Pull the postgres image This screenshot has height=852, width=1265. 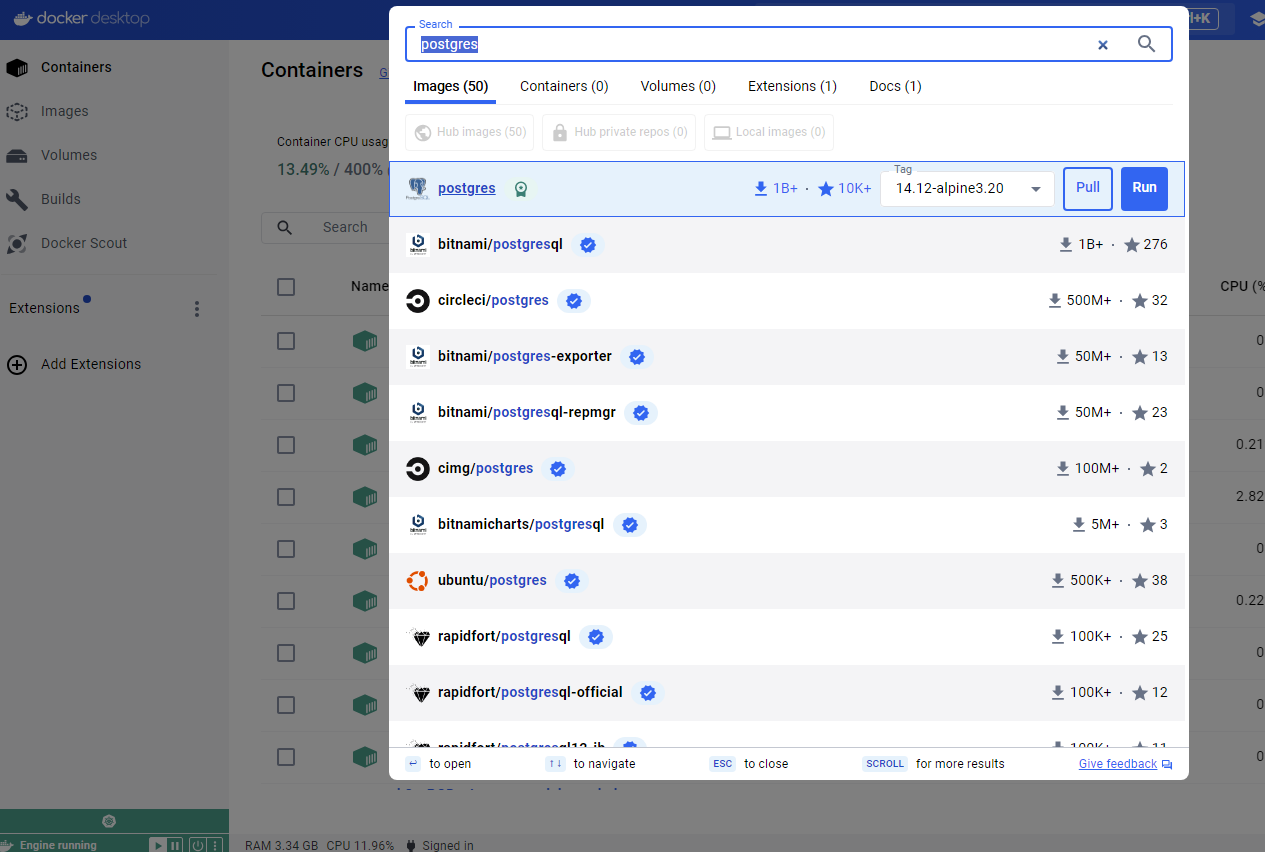pyautogui.click(x=1087, y=188)
